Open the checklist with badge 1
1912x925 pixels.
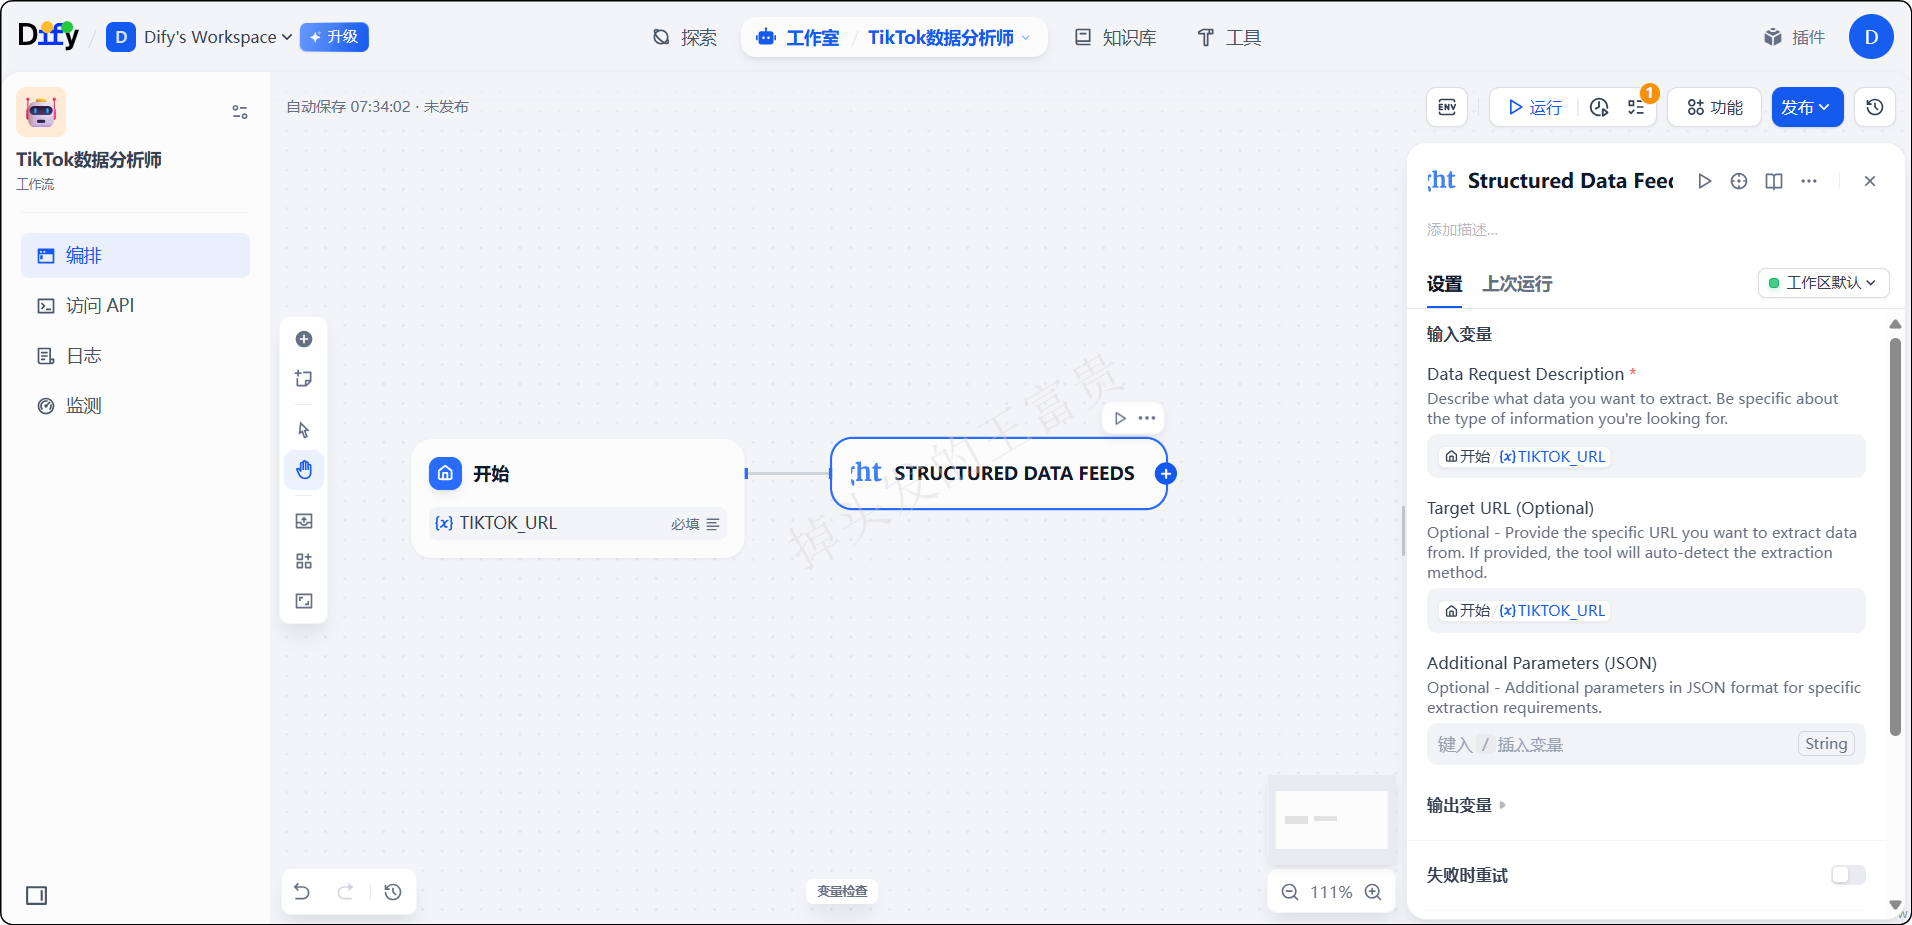[1636, 107]
